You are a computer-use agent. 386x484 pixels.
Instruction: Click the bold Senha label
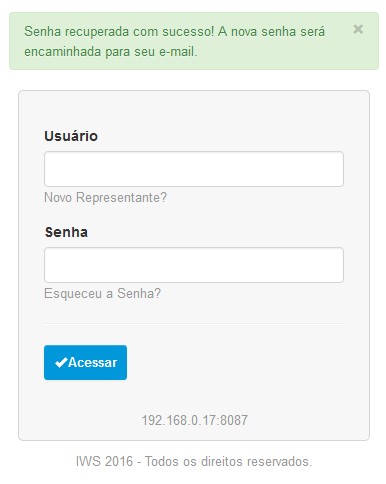(66, 232)
